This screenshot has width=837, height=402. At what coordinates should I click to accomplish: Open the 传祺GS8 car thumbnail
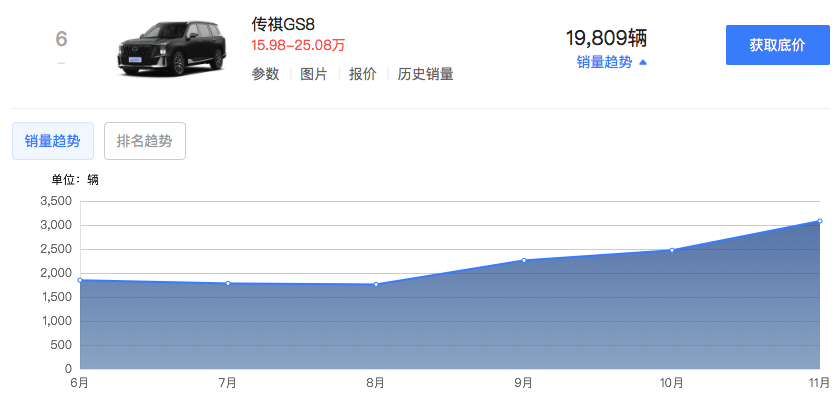click(172, 48)
